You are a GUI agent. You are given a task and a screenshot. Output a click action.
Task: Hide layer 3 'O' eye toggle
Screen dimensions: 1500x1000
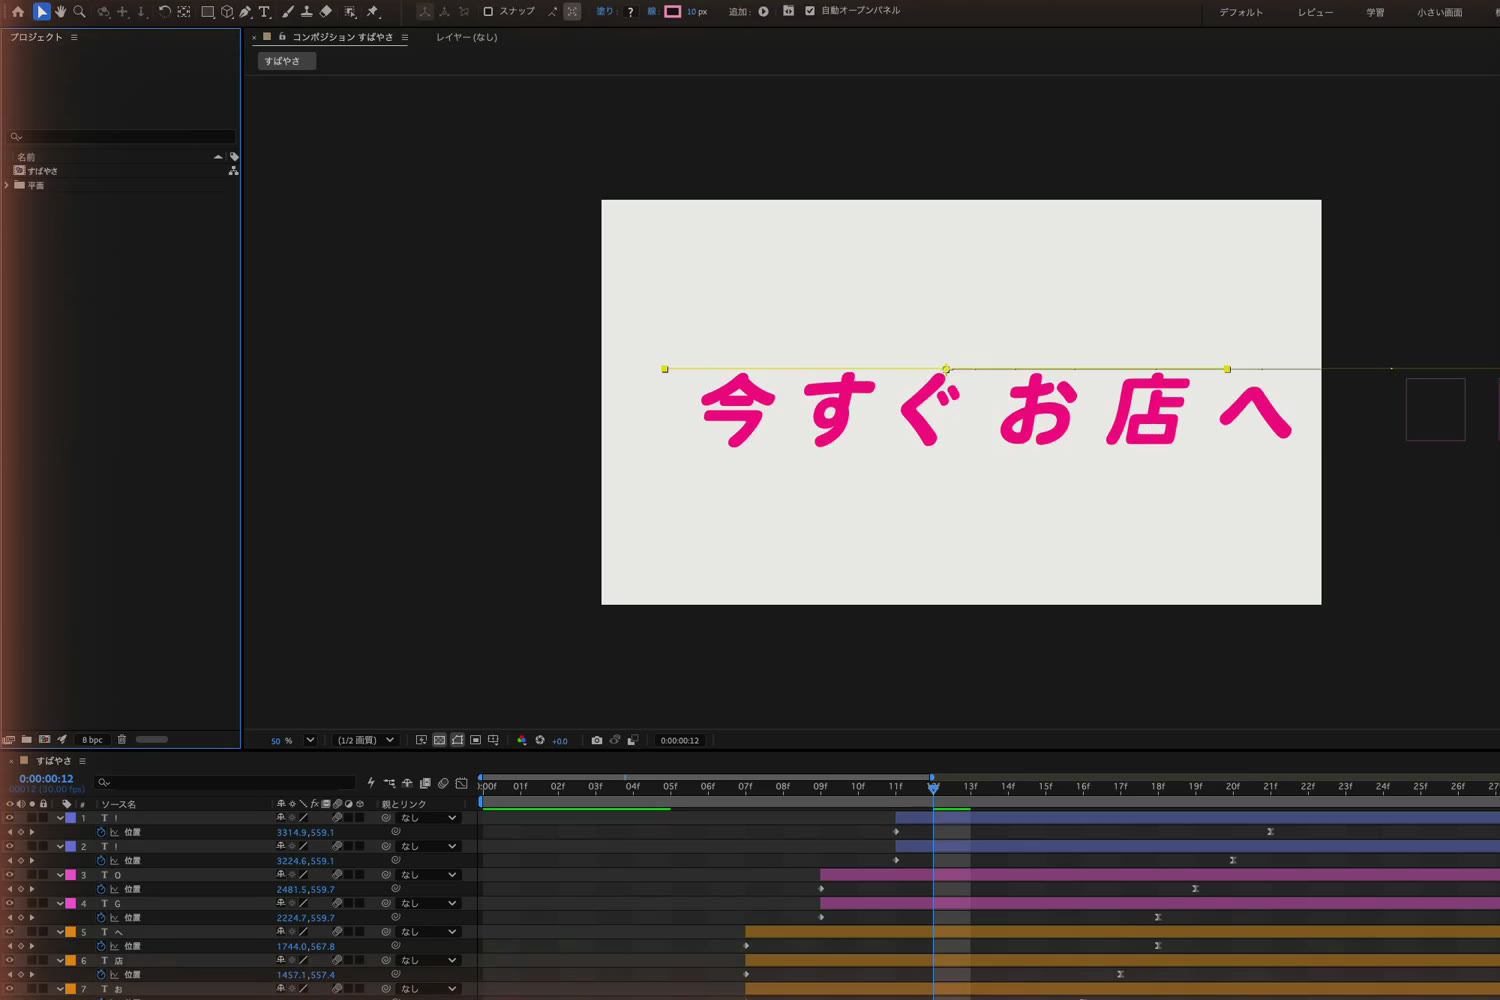[x=10, y=875]
